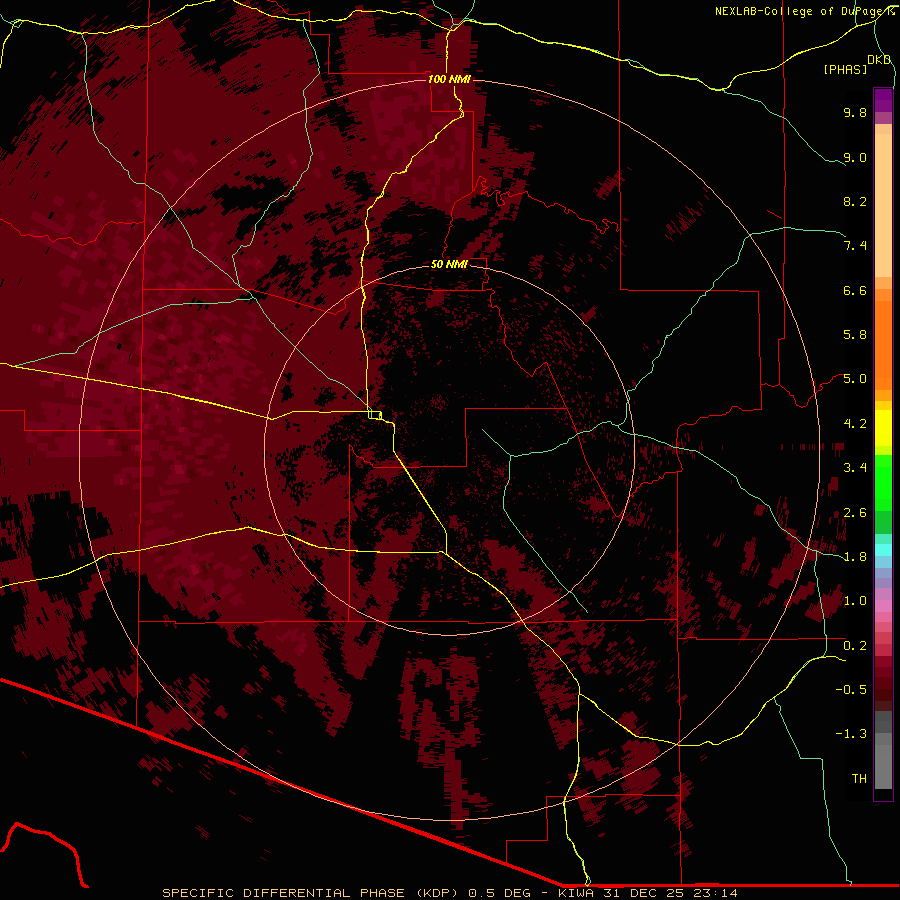Click the 5.0 value on the color scale

pyautogui.click(x=855, y=379)
